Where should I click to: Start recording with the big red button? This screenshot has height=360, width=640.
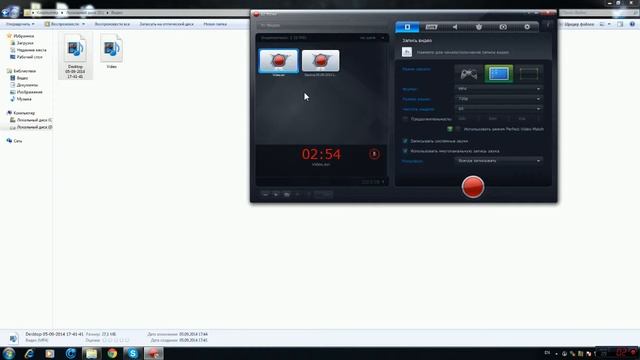473,187
